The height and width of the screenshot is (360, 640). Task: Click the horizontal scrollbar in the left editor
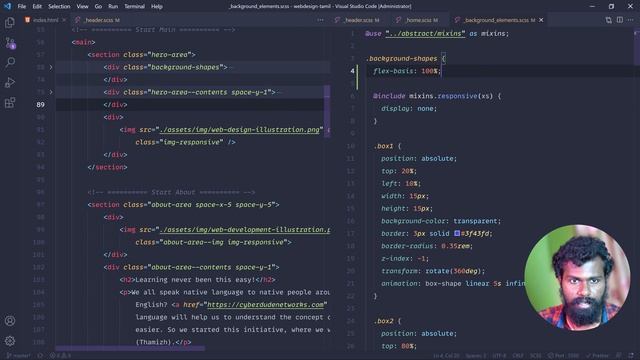click(130, 349)
